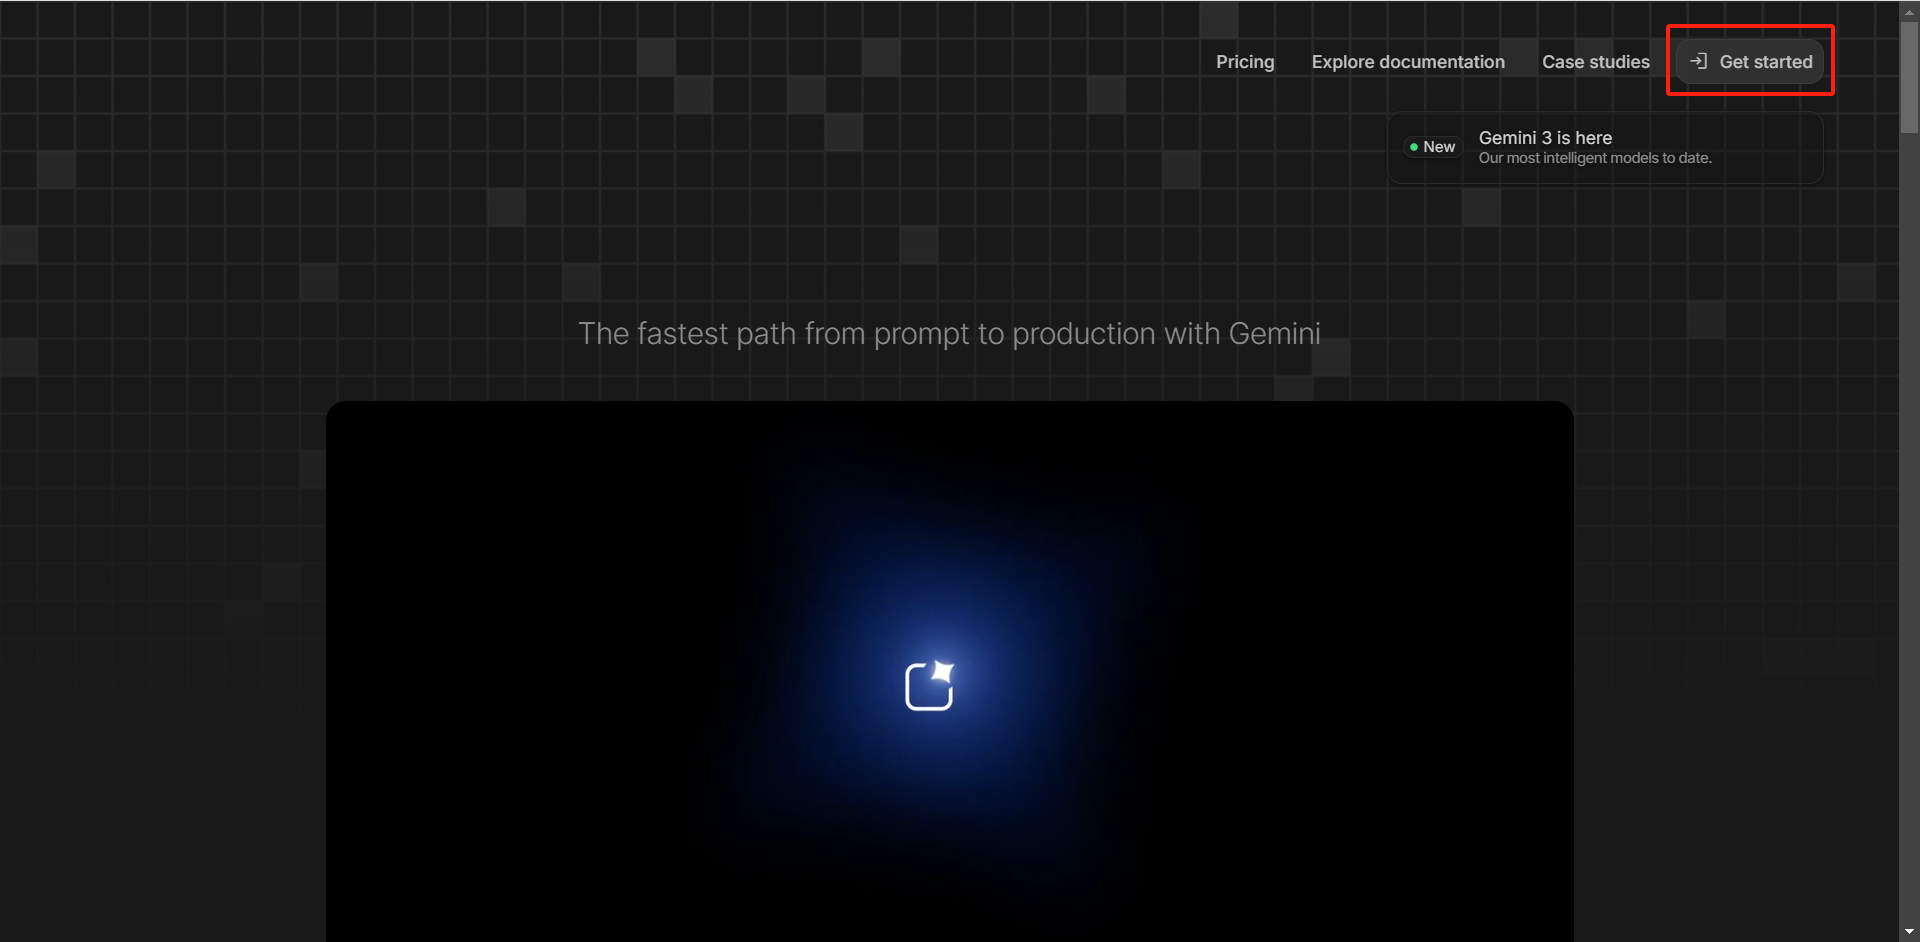The width and height of the screenshot is (1920, 942).
Task: Open Explore documentation in the navigation
Action: click(x=1408, y=62)
